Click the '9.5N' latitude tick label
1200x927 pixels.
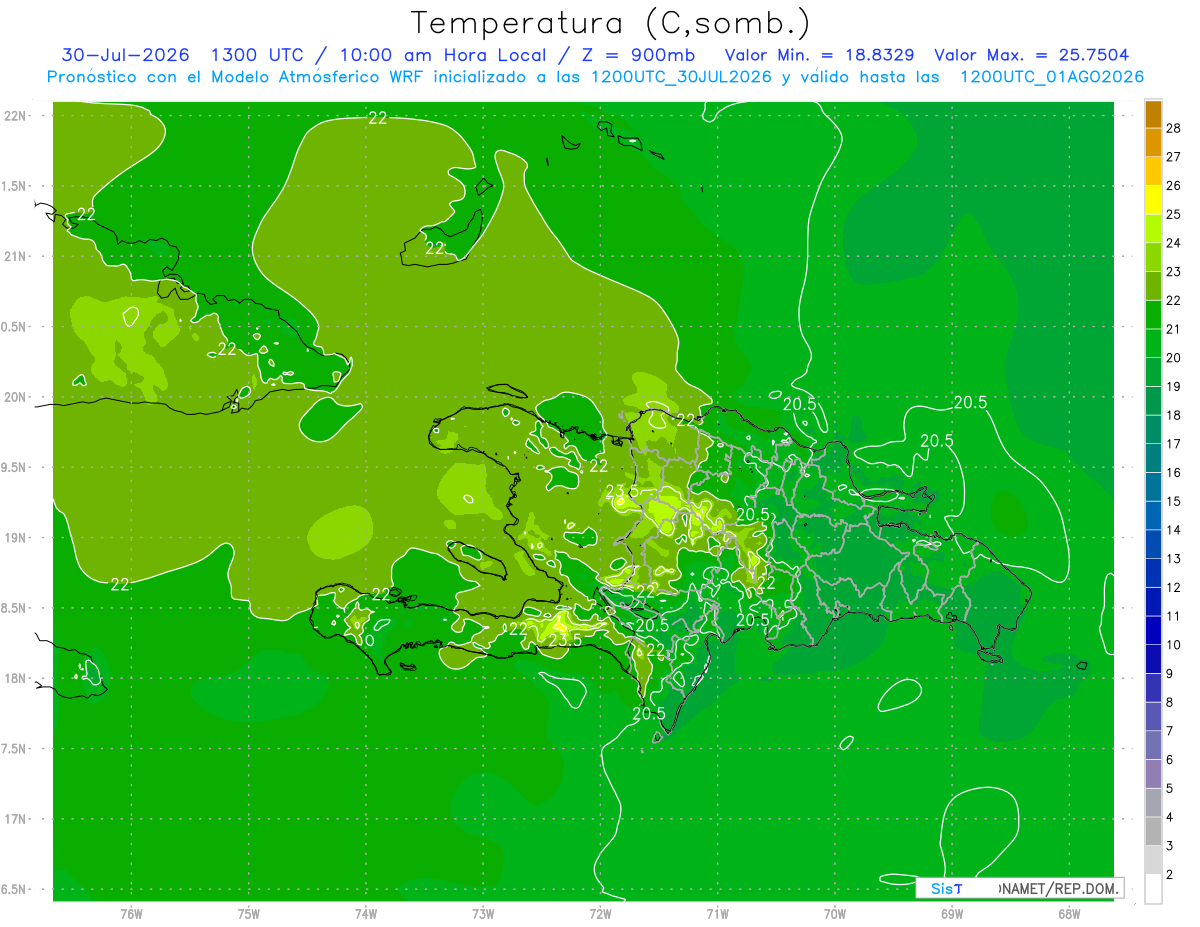click(15, 467)
